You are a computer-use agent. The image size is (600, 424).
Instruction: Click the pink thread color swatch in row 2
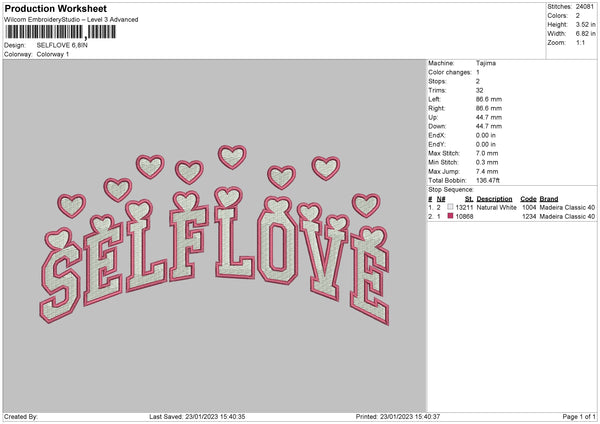click(450, 216)
